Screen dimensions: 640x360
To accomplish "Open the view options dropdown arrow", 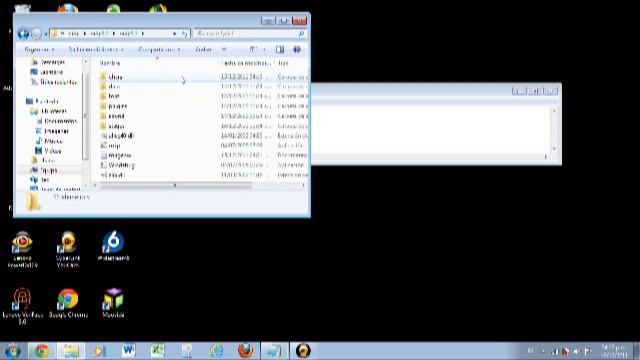I will [264, 49].
